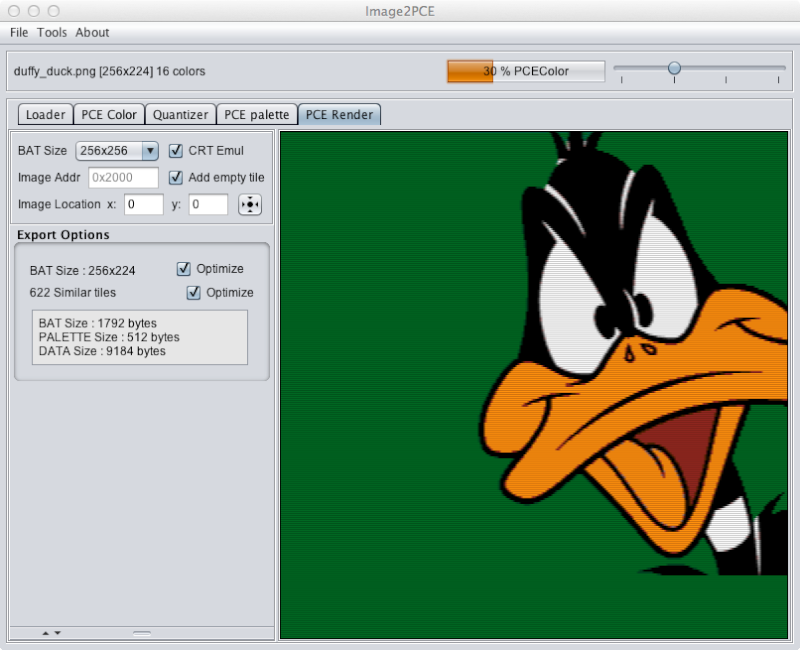800x650 pixels.
Task: Toggle the Add empty tile checkbox
Action: (176, 178)
